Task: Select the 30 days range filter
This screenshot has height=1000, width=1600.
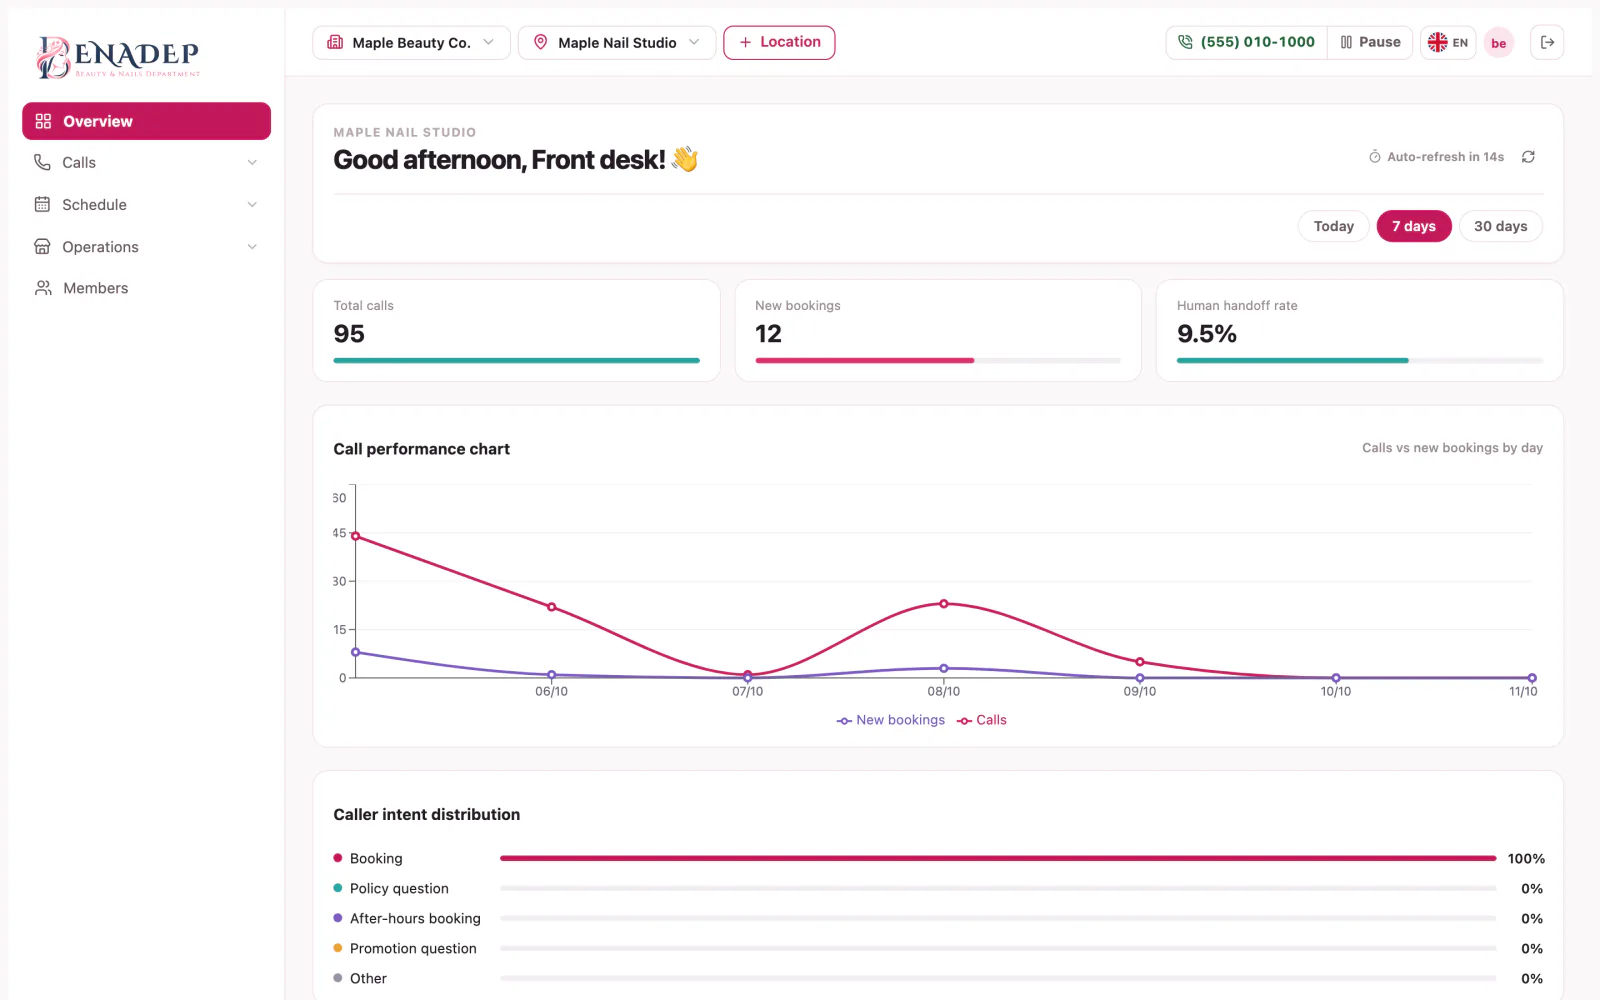Action: [x=1500, y=226]
